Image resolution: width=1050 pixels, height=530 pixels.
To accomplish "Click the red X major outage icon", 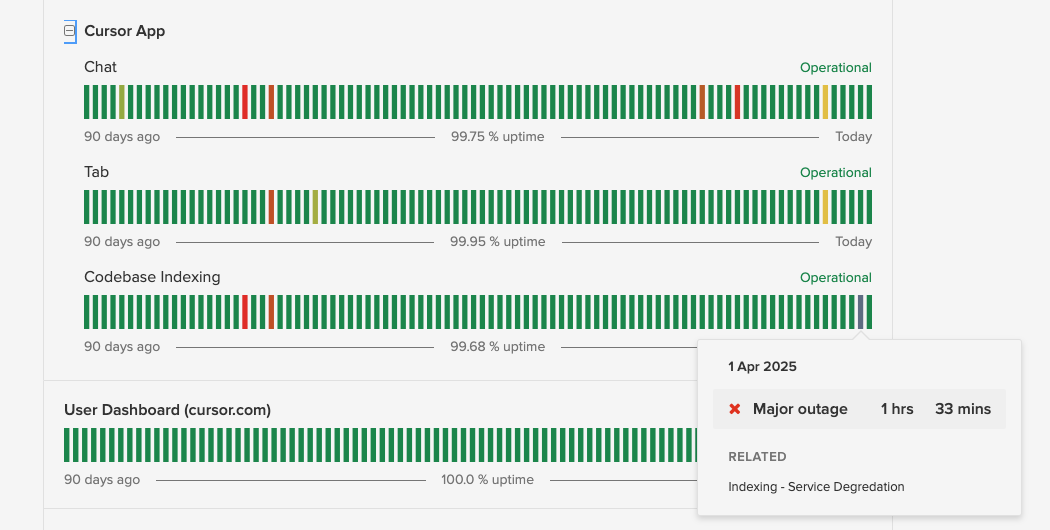I will coord(735,409).
